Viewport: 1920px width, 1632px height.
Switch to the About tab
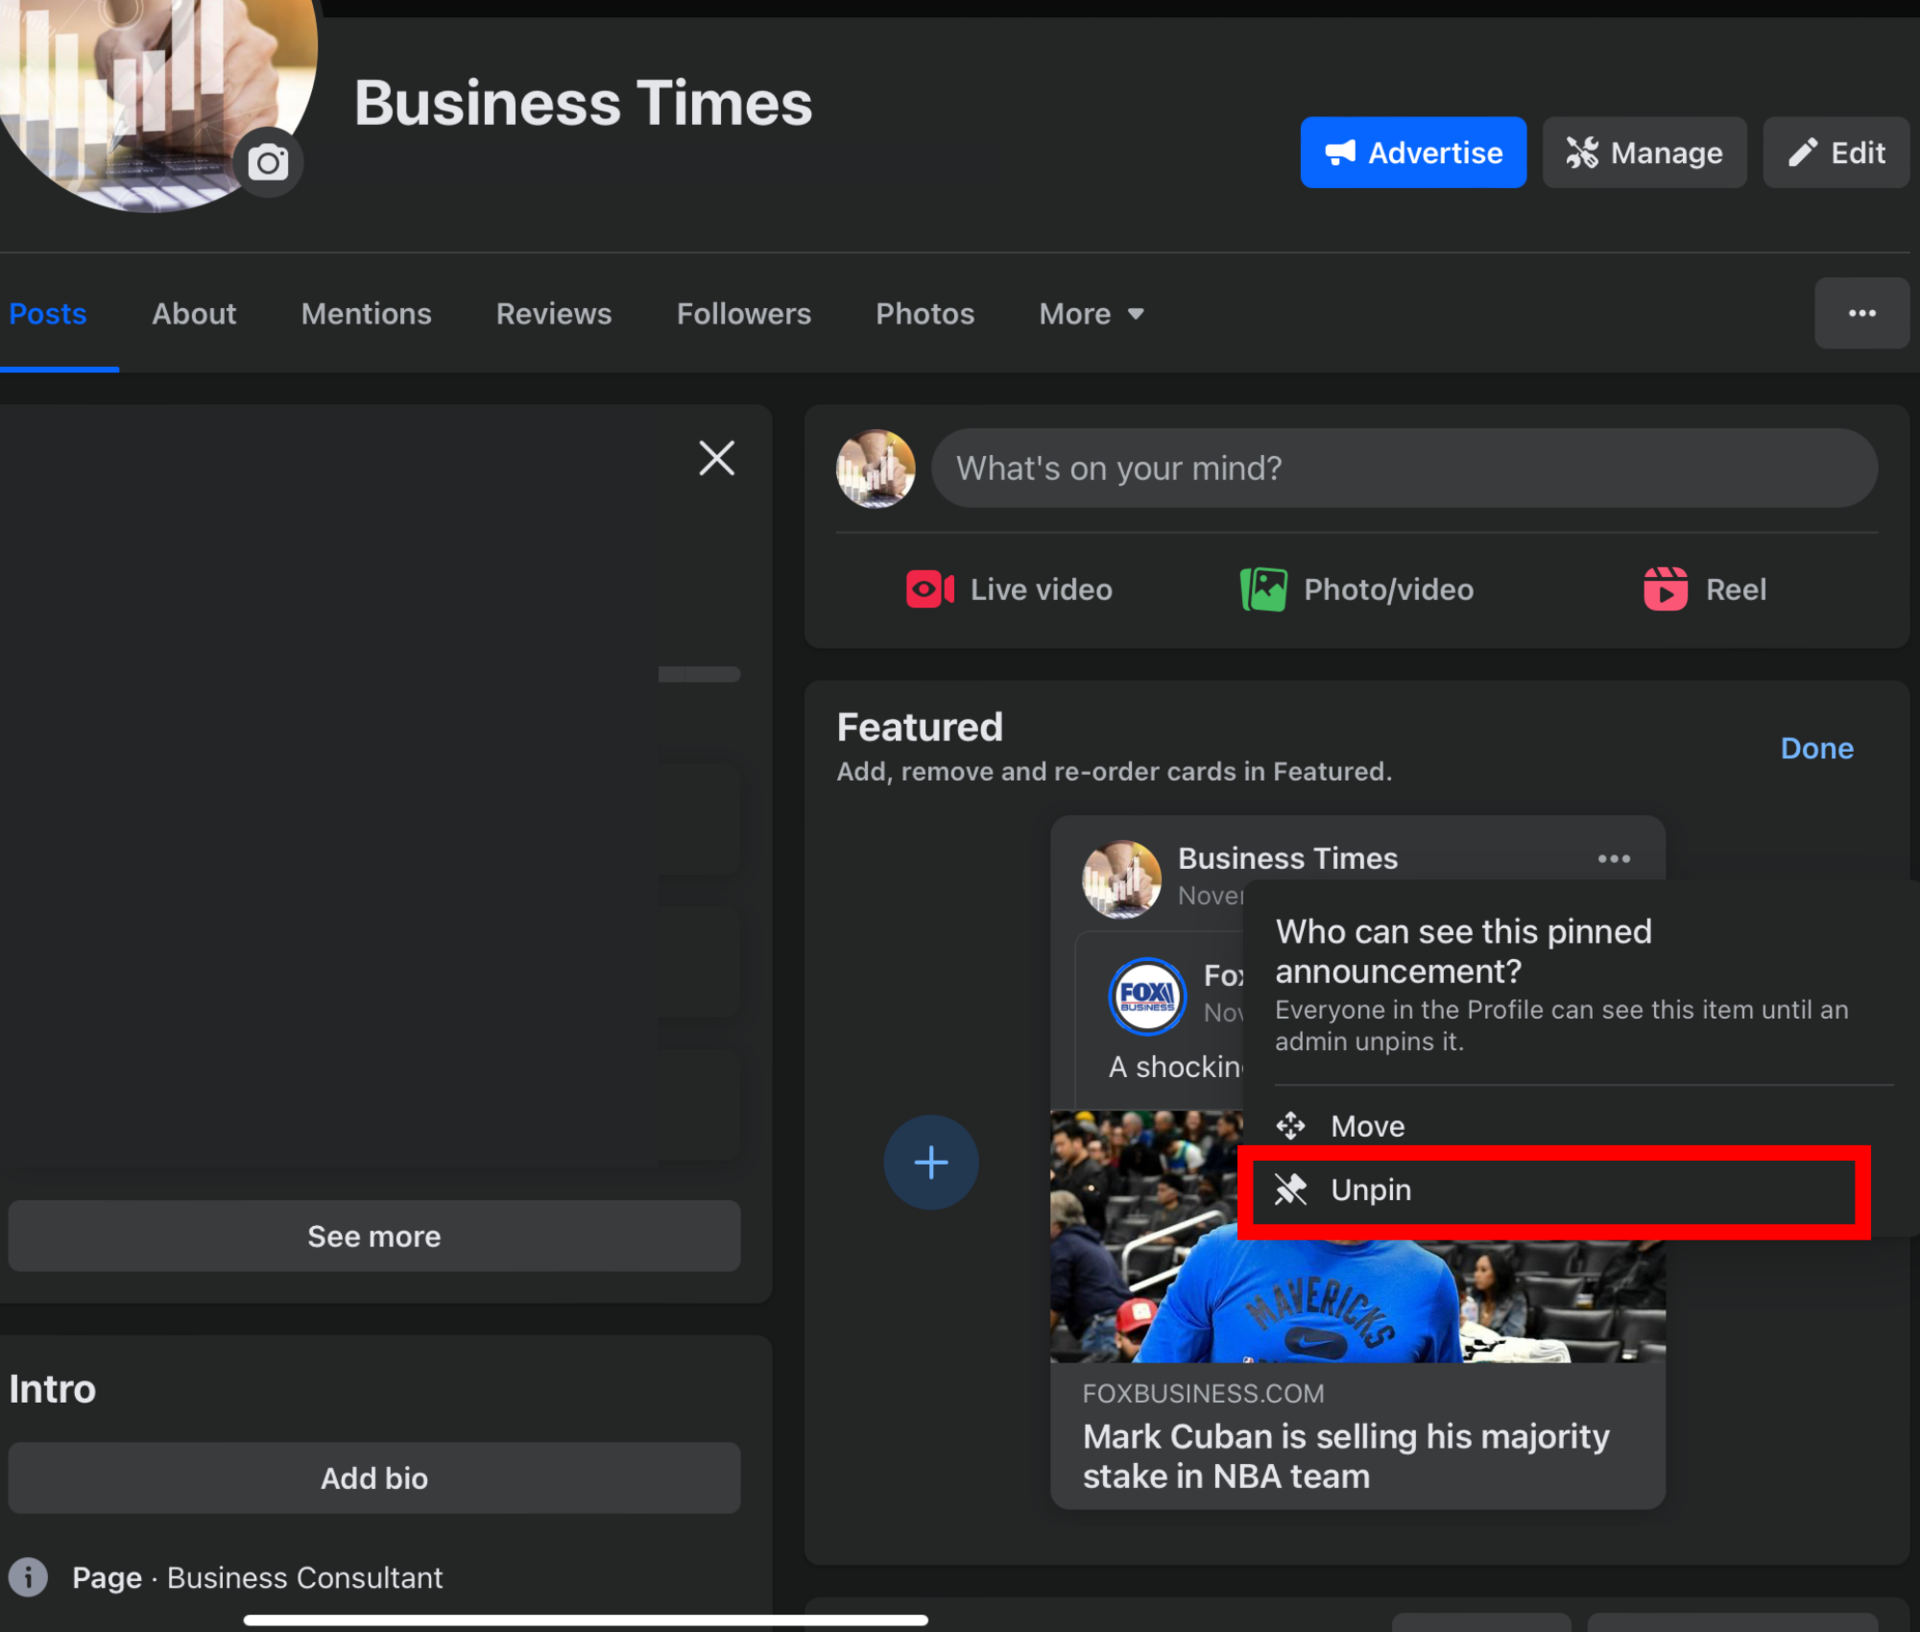click(194, 314)
